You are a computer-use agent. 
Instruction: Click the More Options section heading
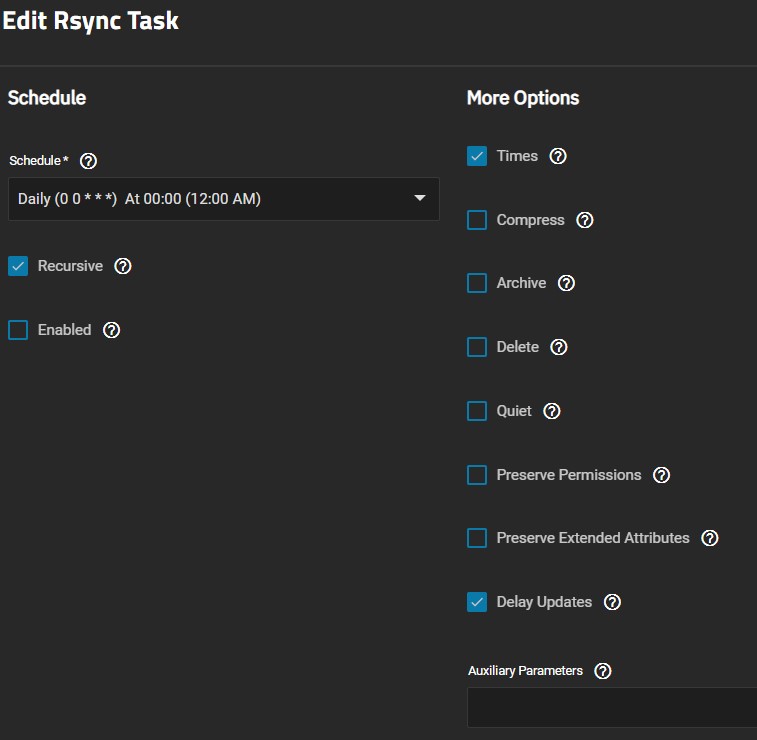[x=523, y=98]
